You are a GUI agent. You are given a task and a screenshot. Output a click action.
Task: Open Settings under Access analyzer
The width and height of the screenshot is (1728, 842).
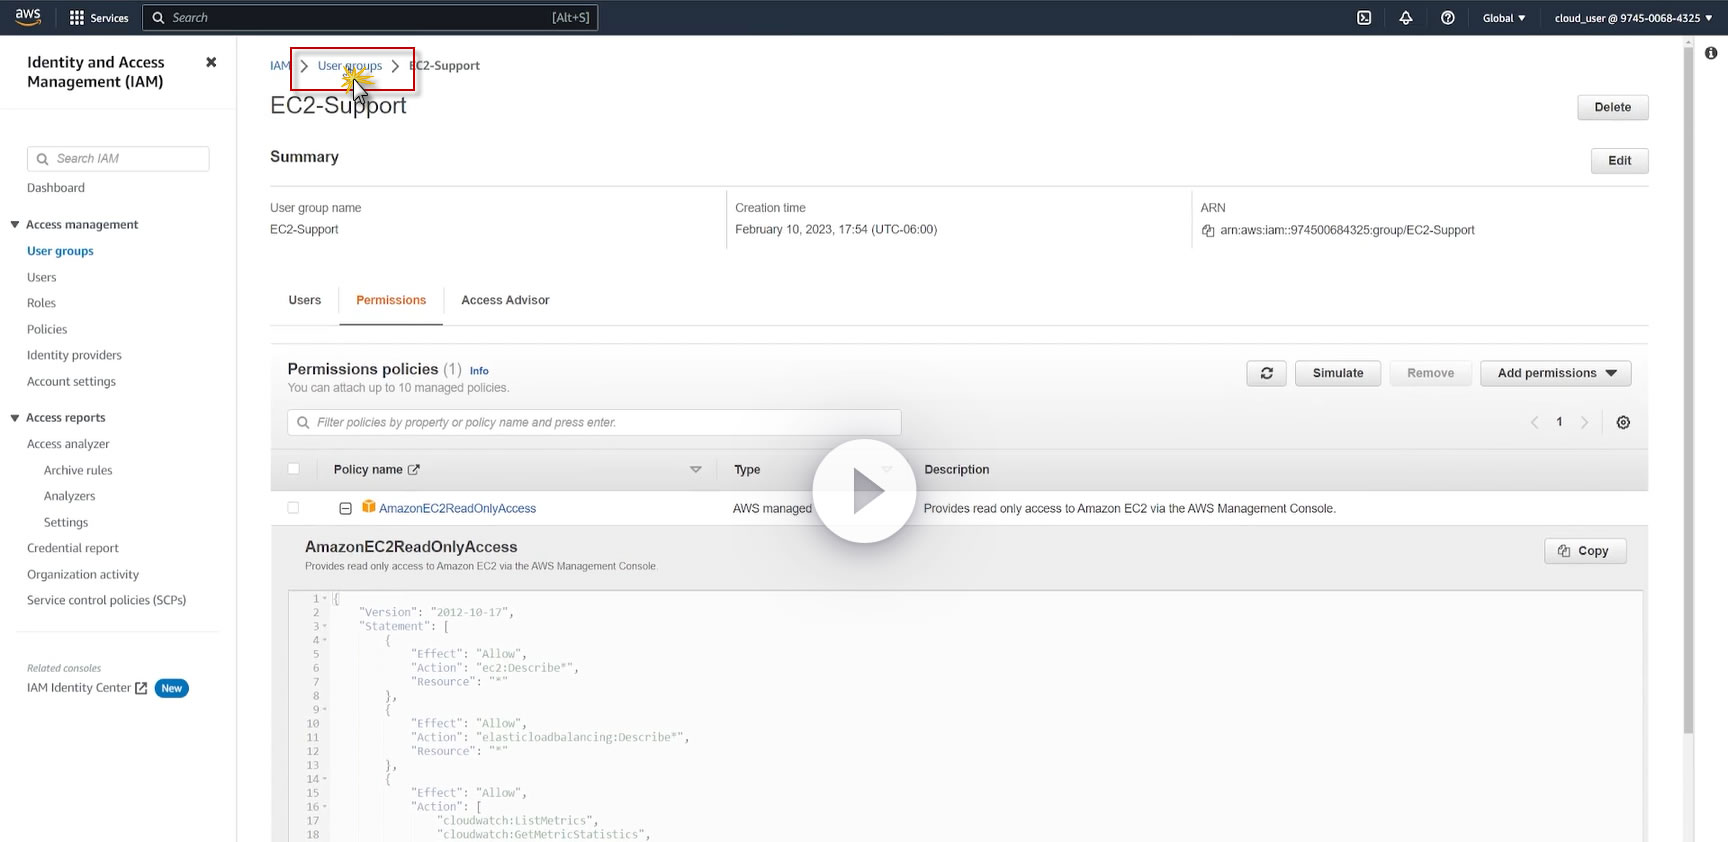66,522
